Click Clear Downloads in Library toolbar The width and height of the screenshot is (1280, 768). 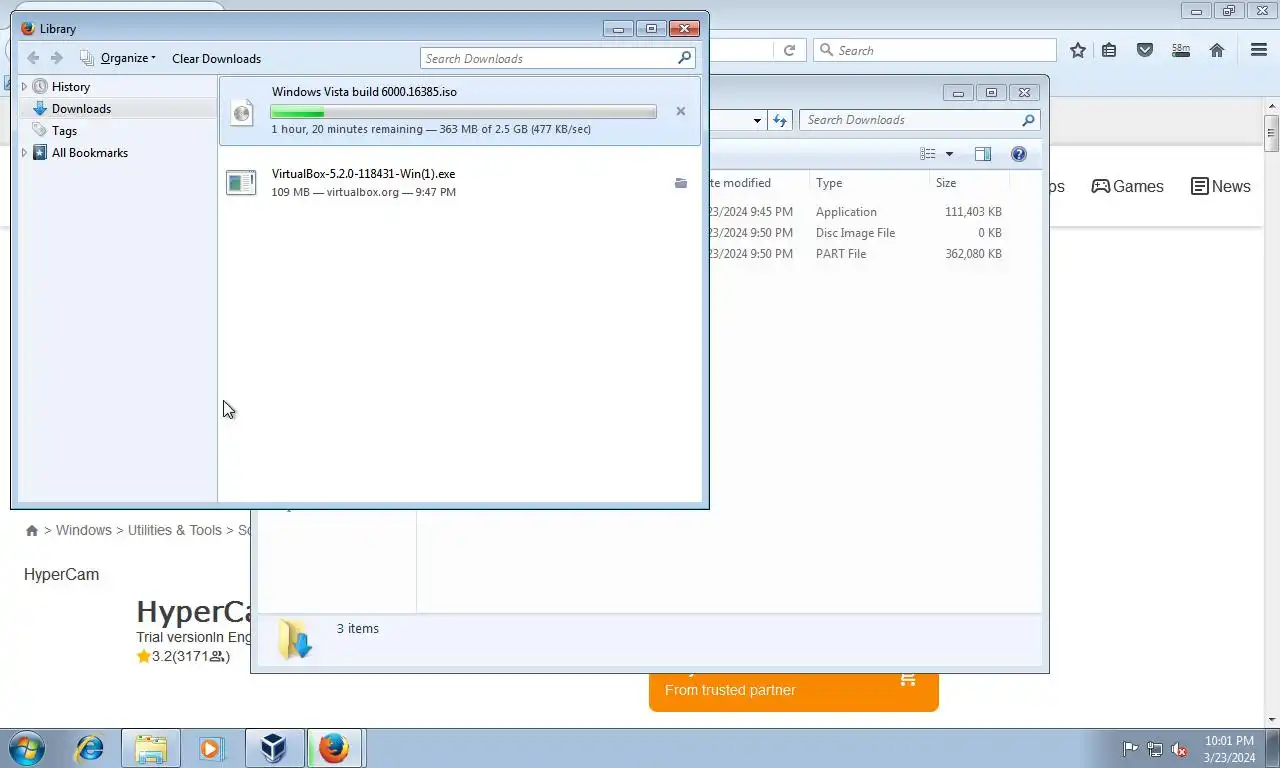(x=216, y=58)
